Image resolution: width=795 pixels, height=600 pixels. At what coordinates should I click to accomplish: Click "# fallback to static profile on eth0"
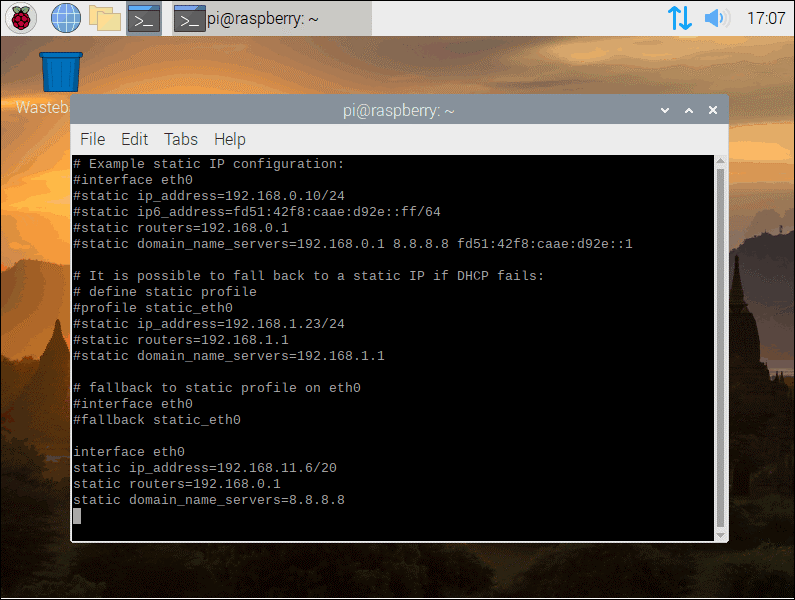click(x=216, y=388)
